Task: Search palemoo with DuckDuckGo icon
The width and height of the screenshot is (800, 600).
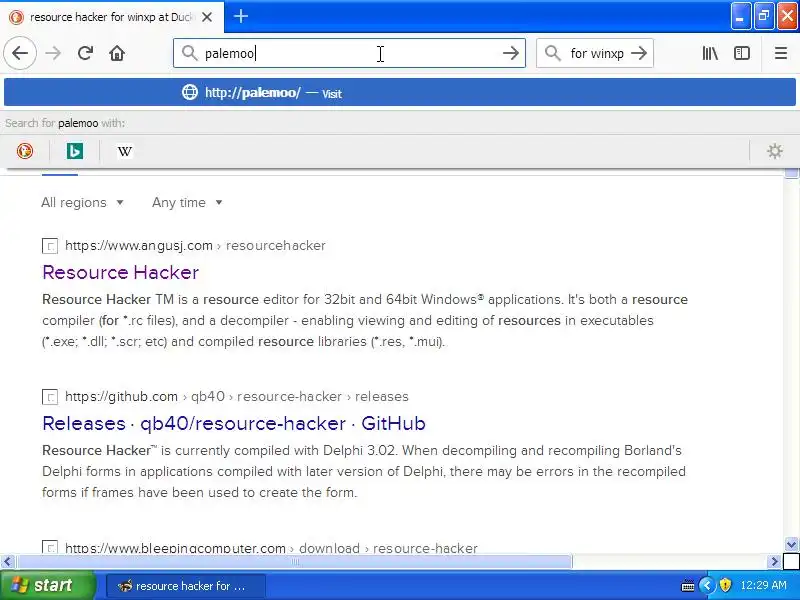Action: point(24,151)
